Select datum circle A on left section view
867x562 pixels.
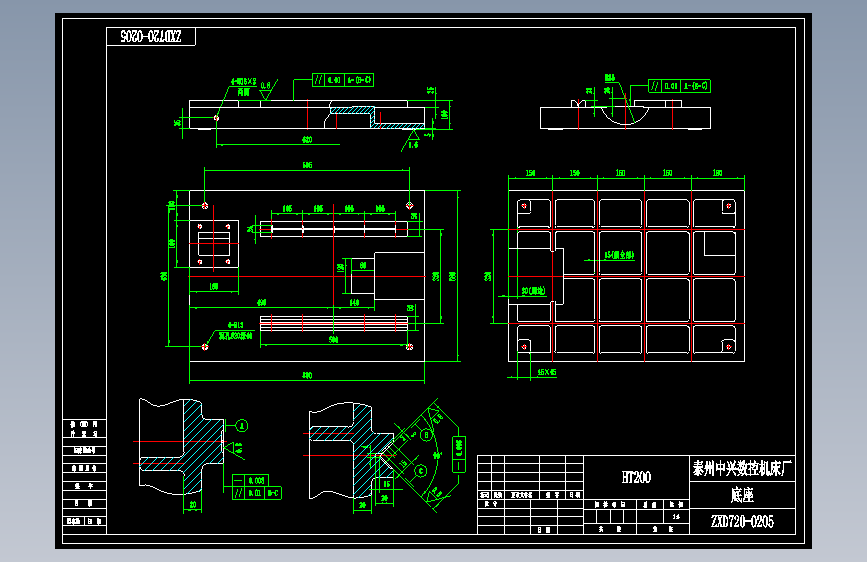[x=242, y=425]
